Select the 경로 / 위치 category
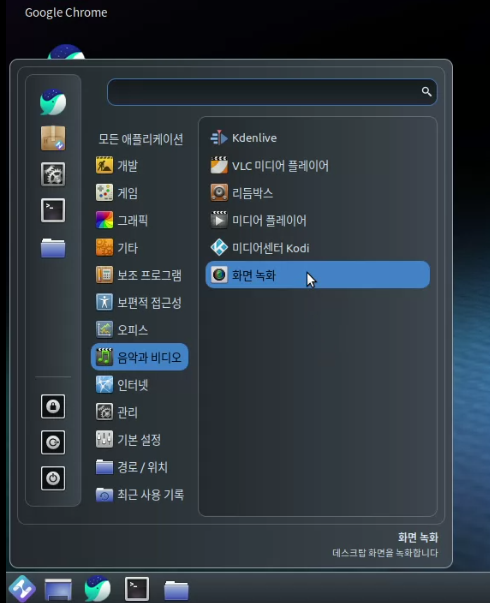Image resolution: width=490 pixels, height=603 pixels. tap(140, 467)
